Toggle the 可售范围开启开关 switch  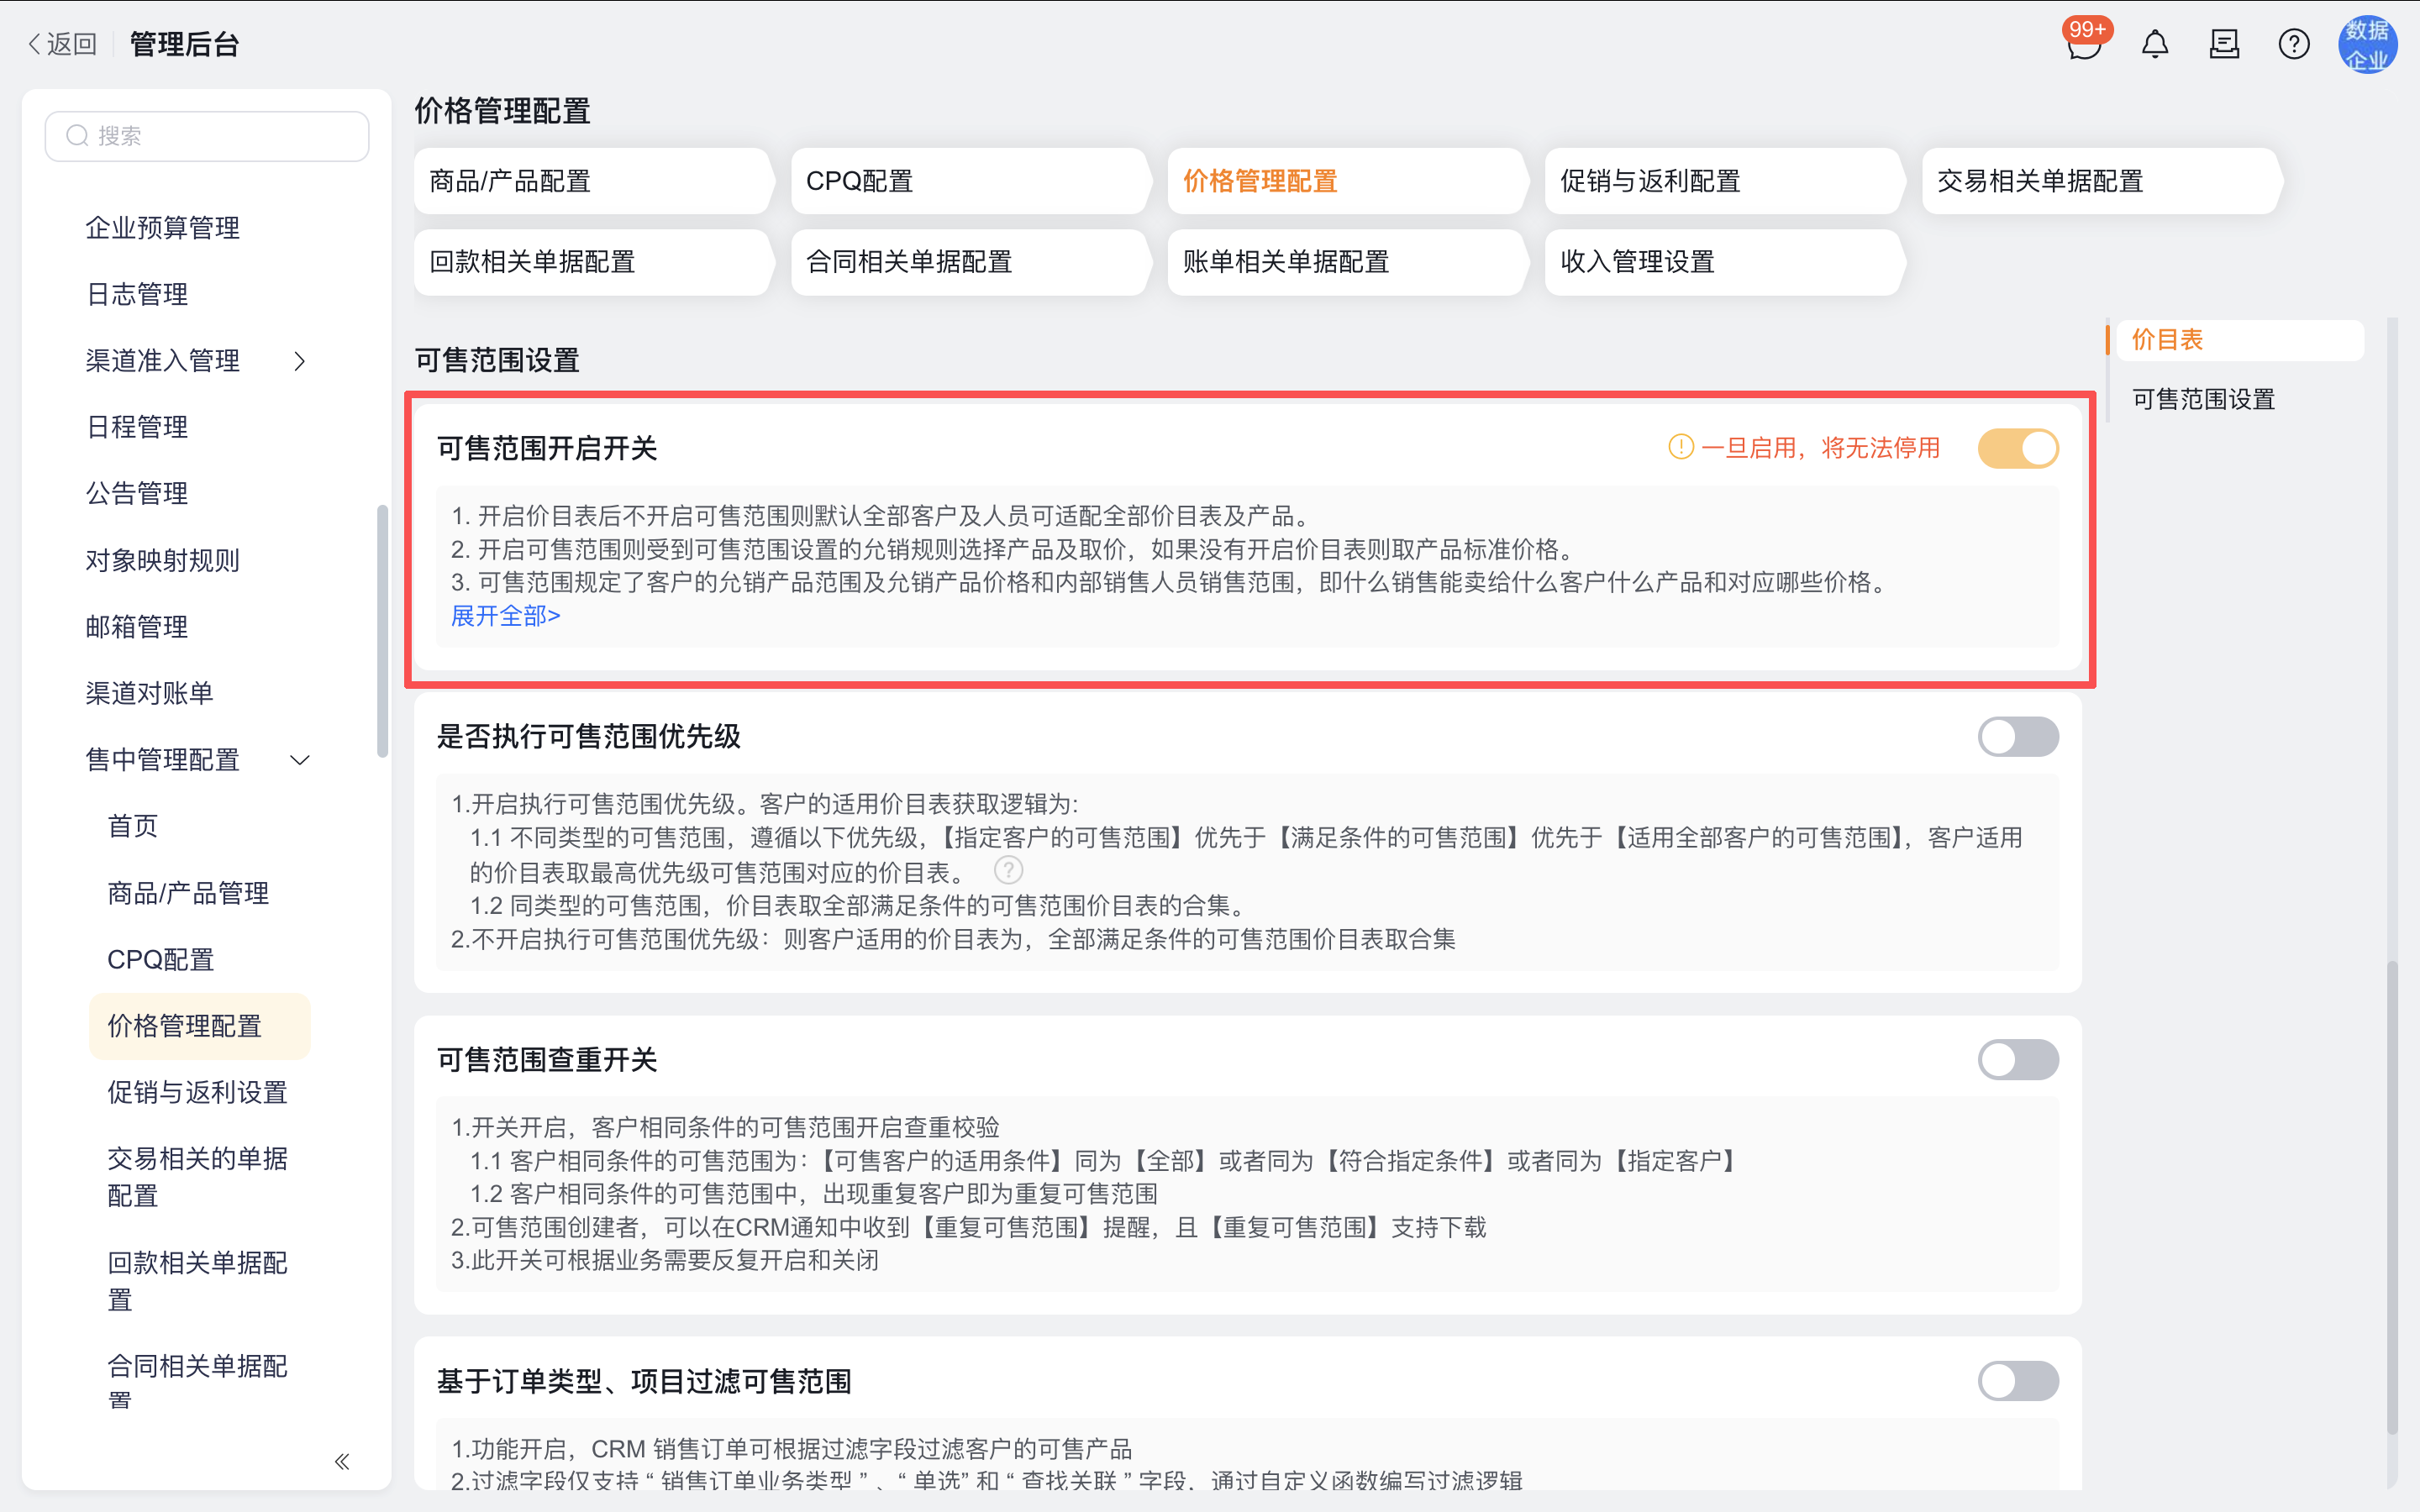click(2018, 448)
